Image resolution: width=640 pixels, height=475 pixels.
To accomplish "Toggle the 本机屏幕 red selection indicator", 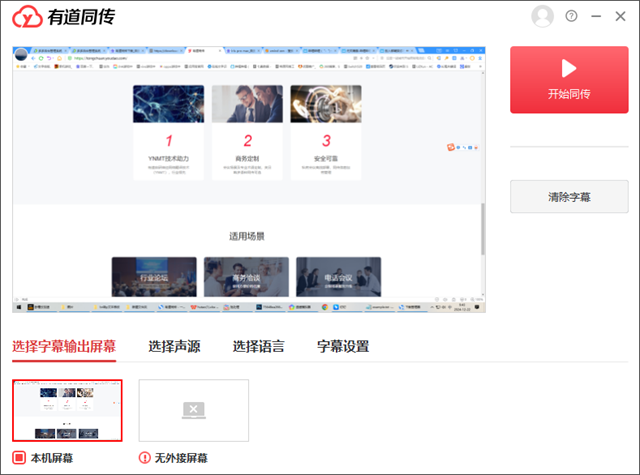I will click(x=19, y=458).
